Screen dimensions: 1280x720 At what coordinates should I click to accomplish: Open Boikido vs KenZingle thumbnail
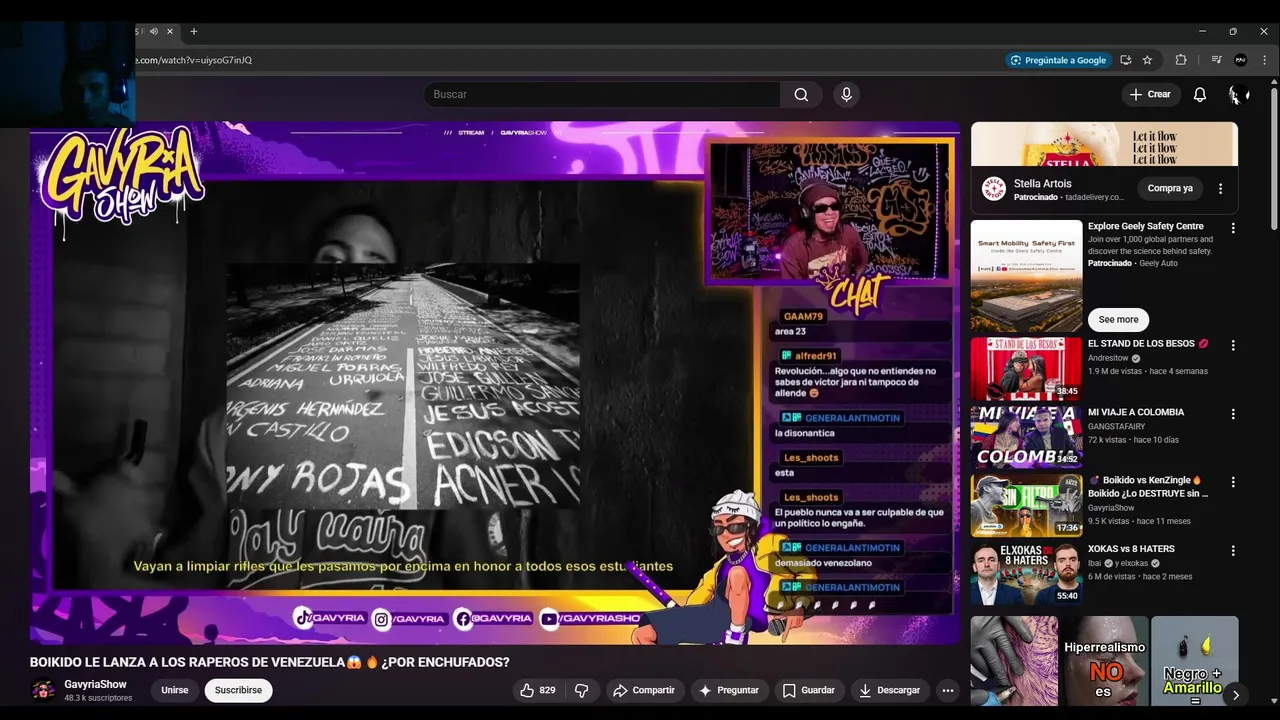[x=1026, y=505]
